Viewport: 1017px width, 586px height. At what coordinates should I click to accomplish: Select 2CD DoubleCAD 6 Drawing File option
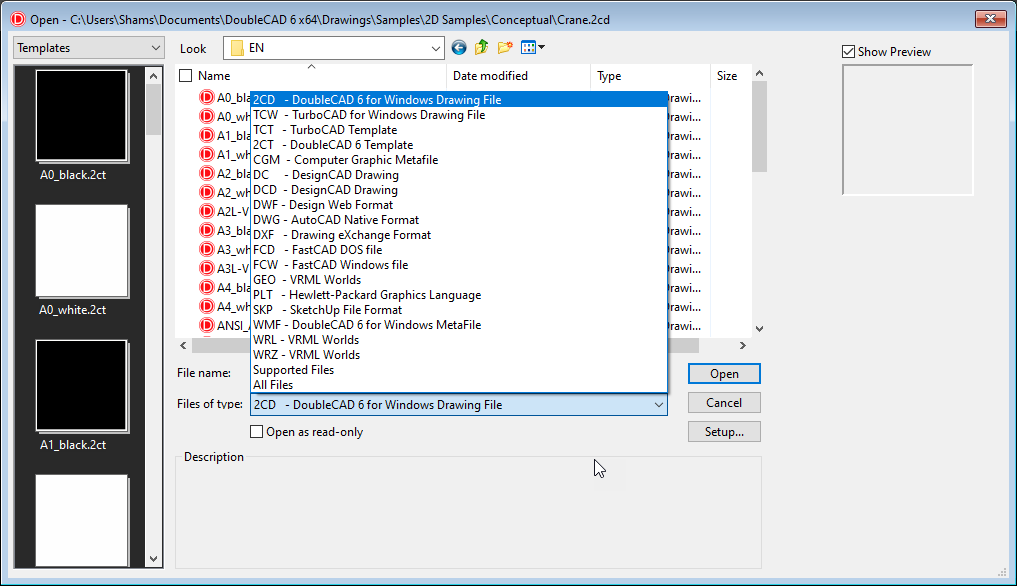click(x=459, y=100)
